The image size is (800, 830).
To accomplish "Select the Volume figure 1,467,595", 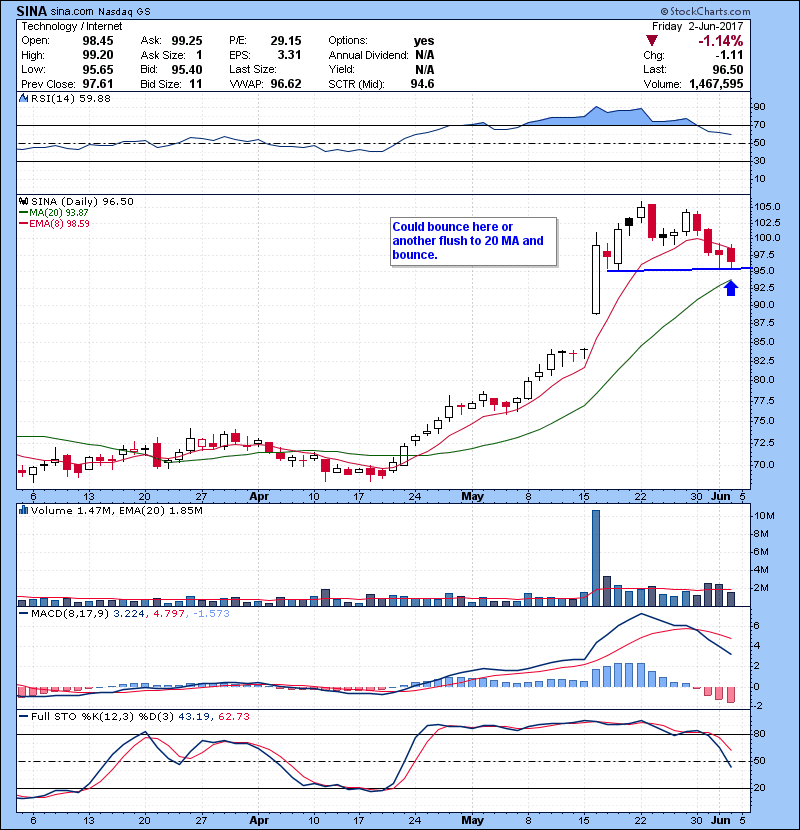I will pyautogui.click(x=716, y=84).
